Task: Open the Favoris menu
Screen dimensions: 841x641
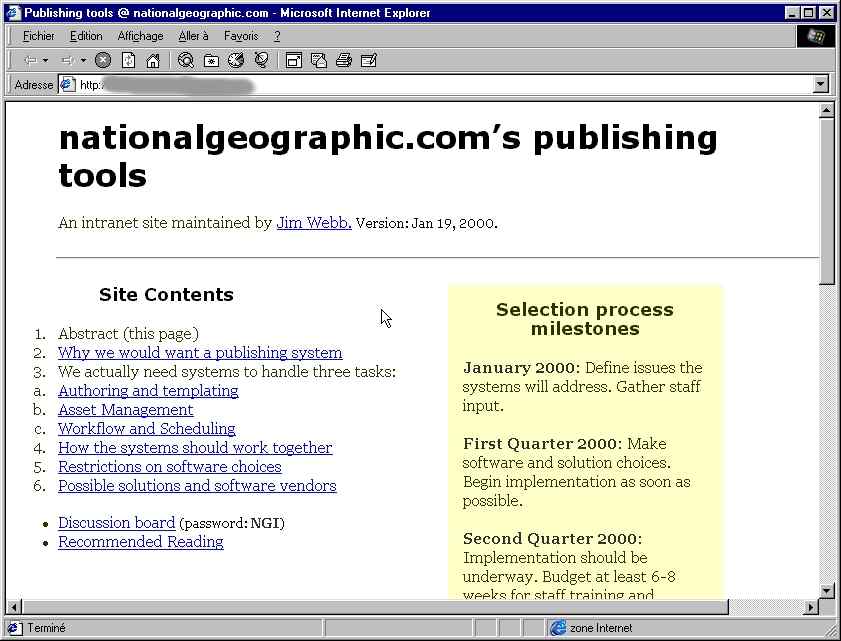Action: (241, 36)
